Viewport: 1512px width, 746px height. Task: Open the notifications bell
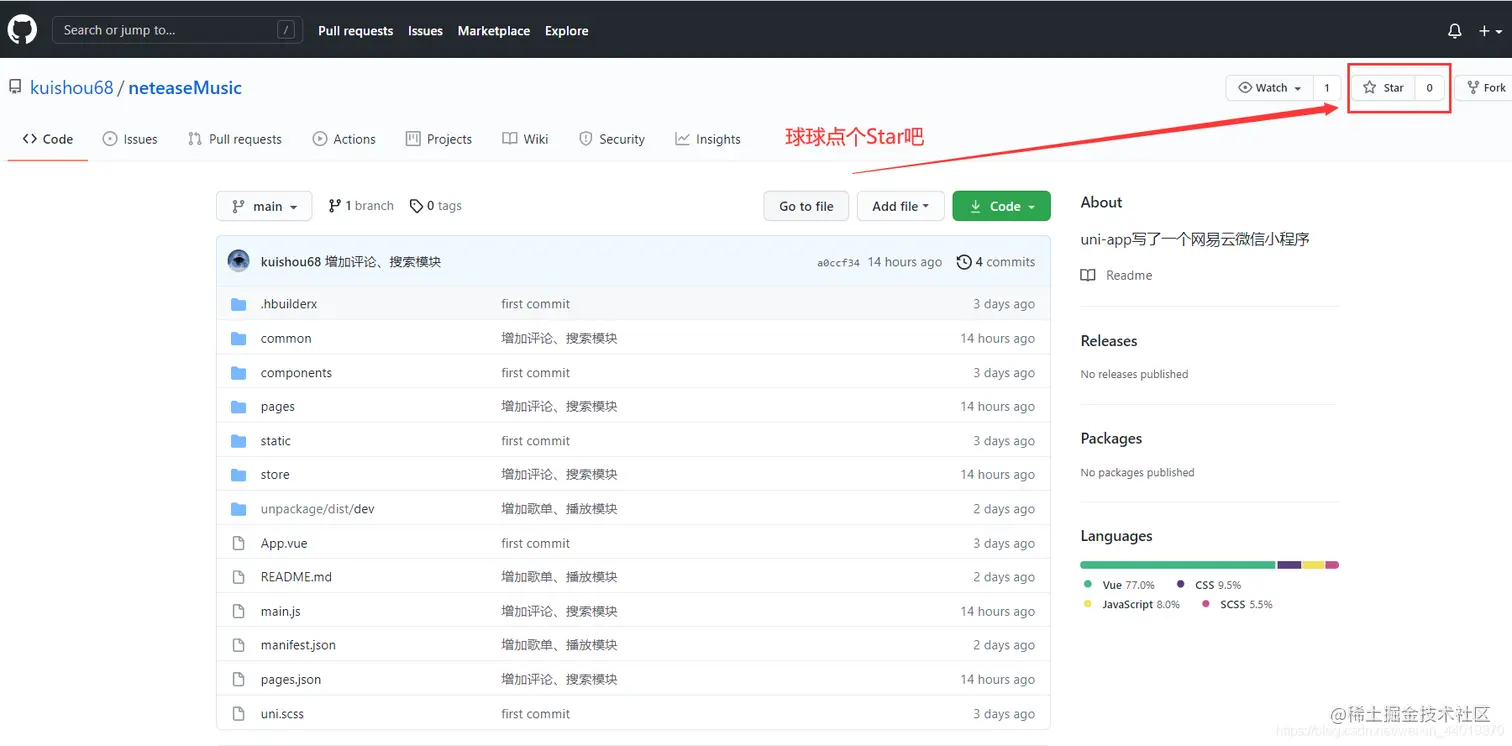[1455, 31]
